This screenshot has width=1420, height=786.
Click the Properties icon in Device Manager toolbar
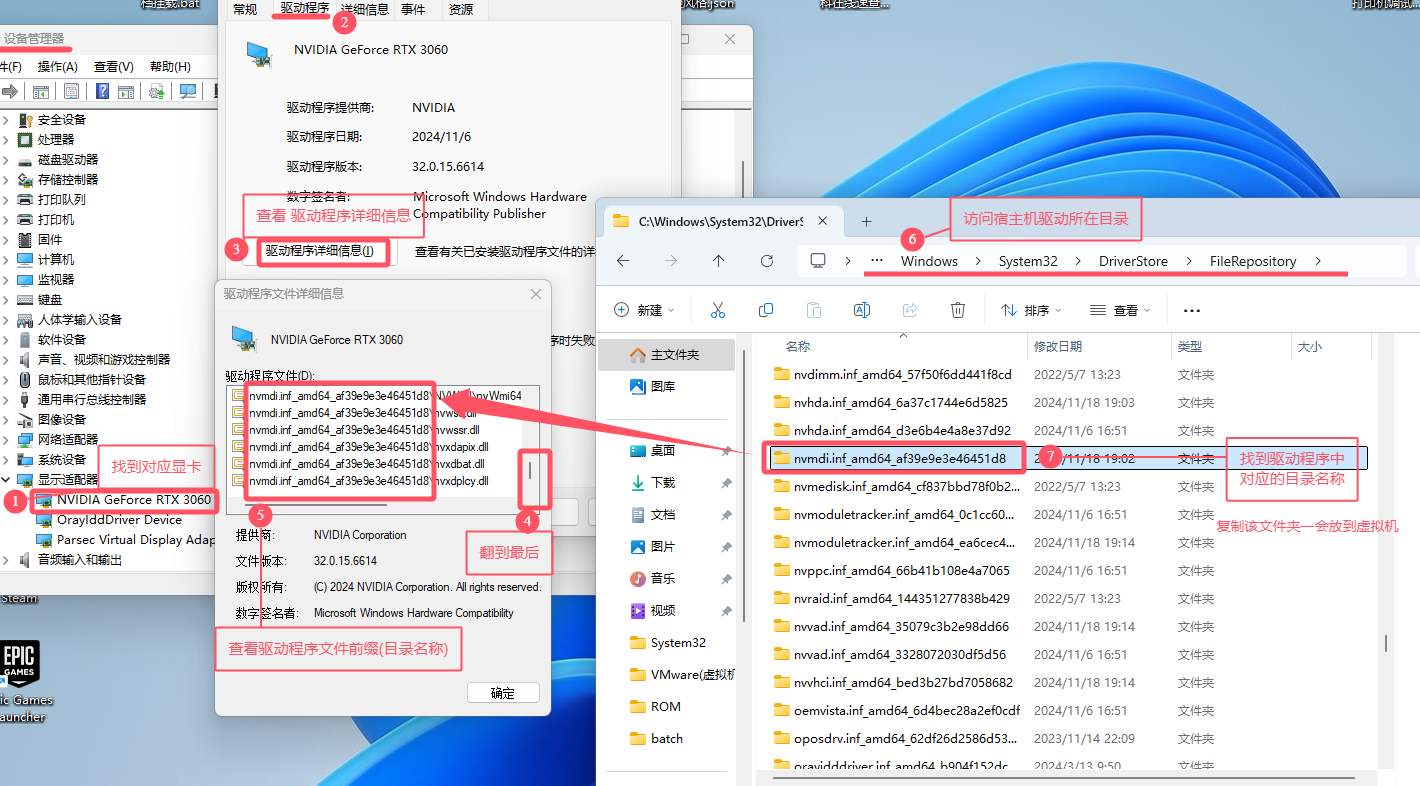(71, 92)
